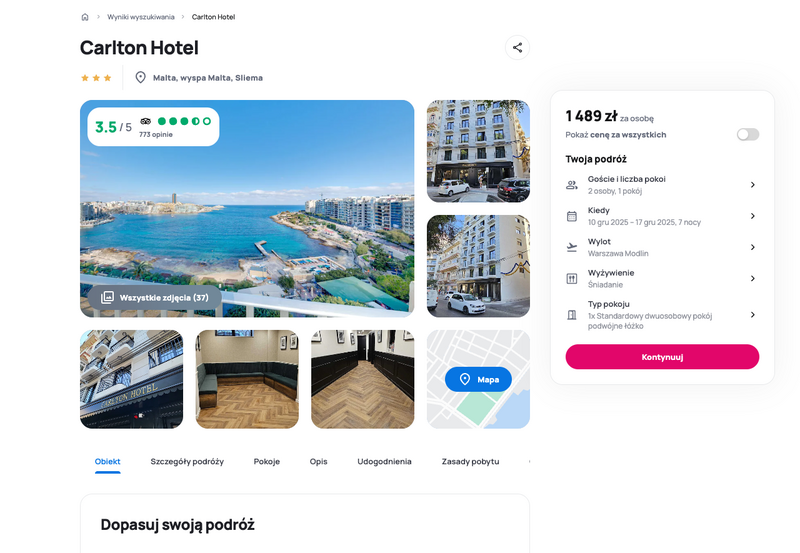The width and height of the screenshot is (800, 553).
Task: Expand the Kiedy dates chevron
Action: (x=753, y=216)
